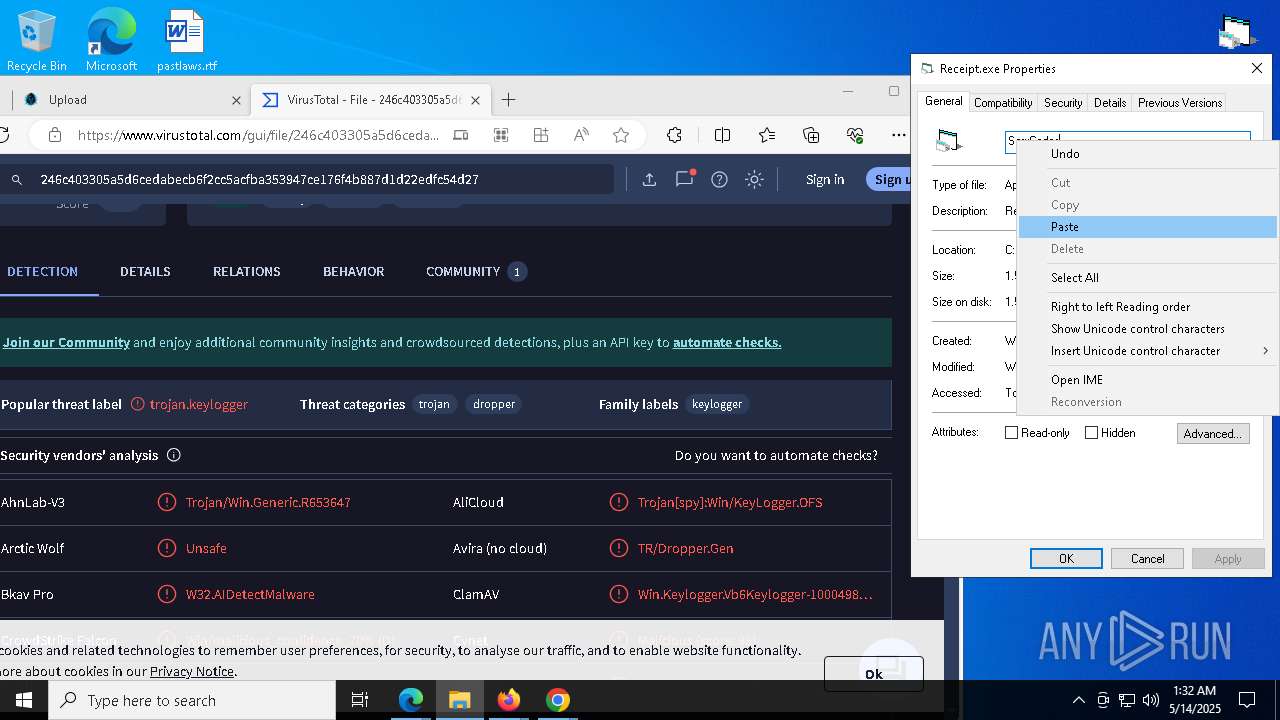Open Edge Settings and more ellipsis
Viewport: 1280px width, 720px height.
click(899, 135)
